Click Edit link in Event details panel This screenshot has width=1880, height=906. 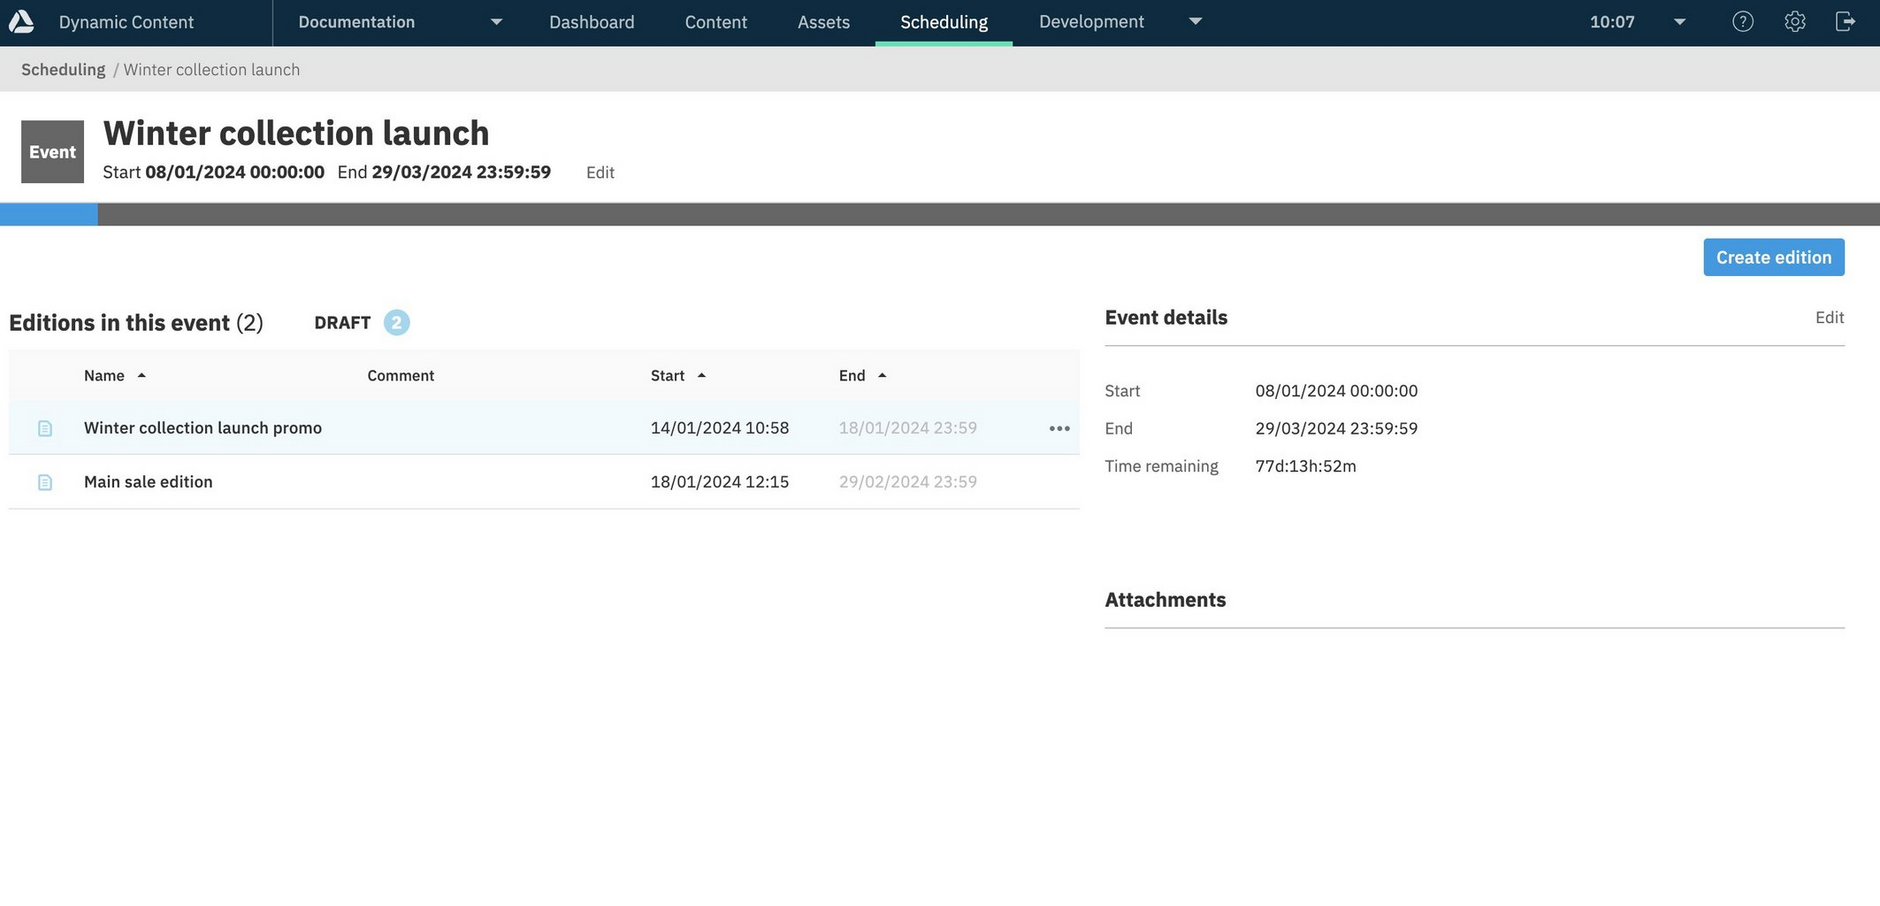point(1829,317)
